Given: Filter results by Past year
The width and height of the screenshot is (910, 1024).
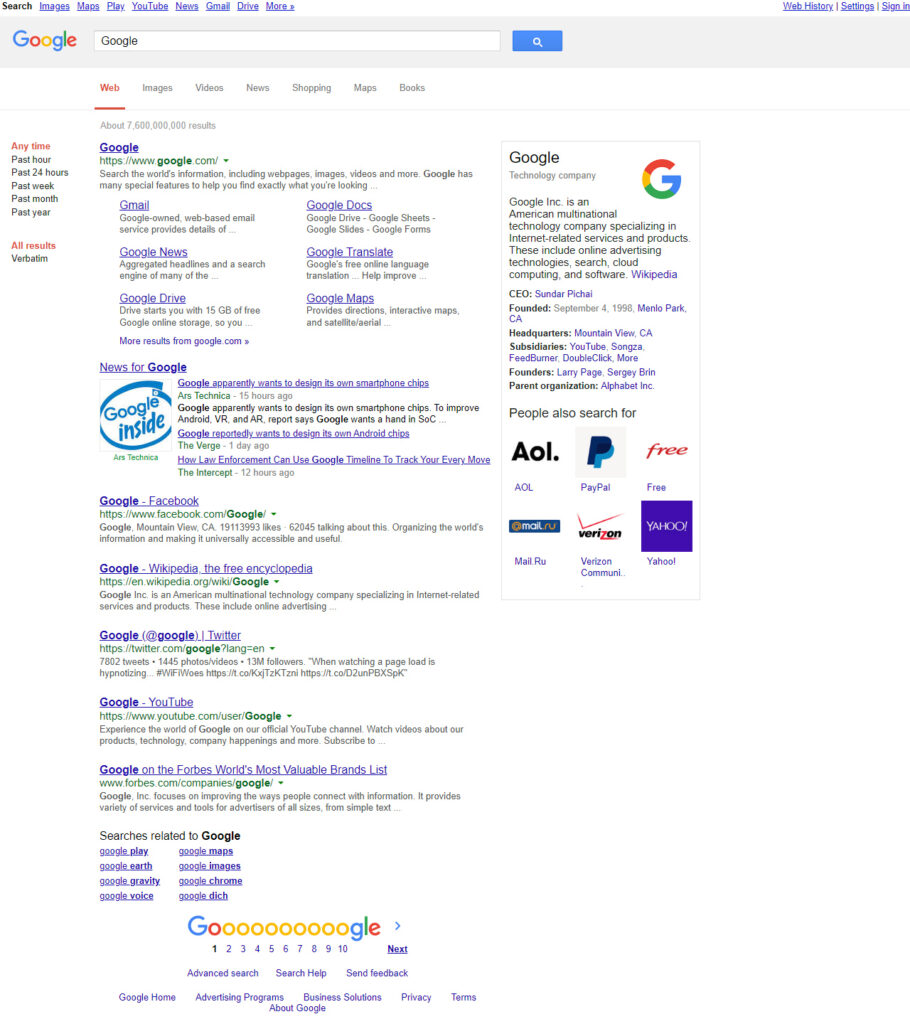Looking at the screenshot, I should [31, 212].
